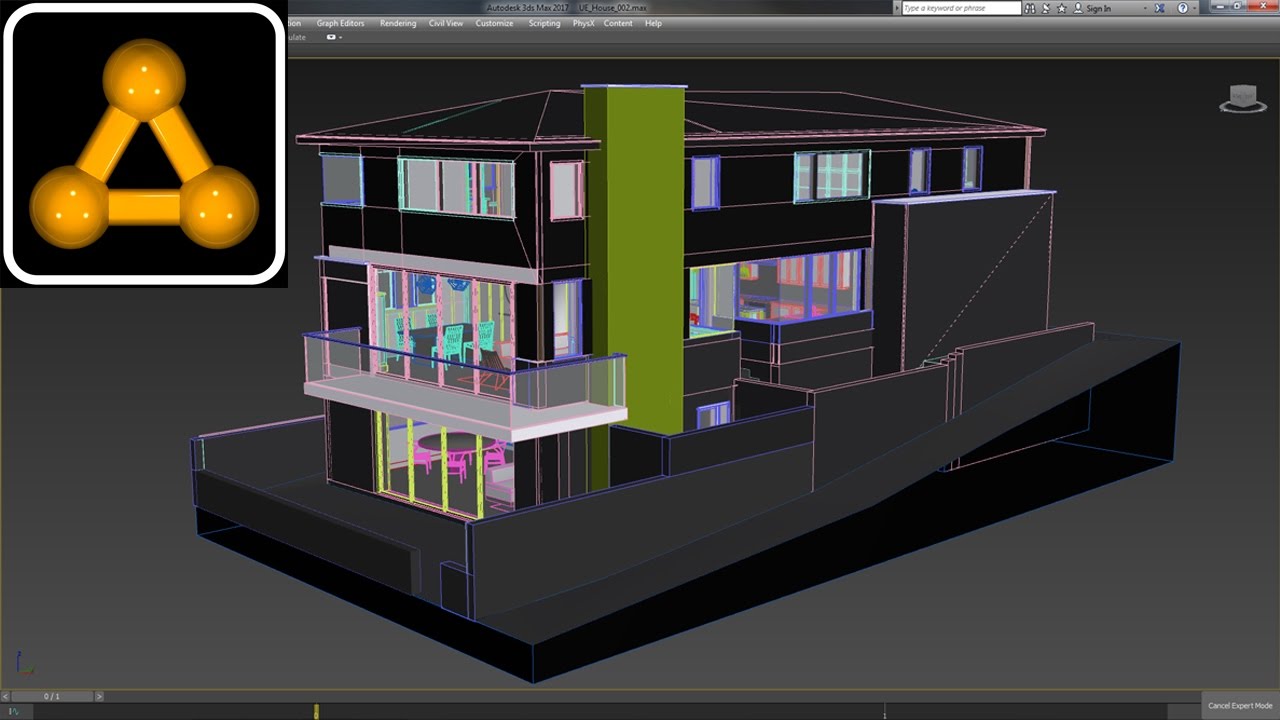Open the Help menu

[x=653, y=23]
